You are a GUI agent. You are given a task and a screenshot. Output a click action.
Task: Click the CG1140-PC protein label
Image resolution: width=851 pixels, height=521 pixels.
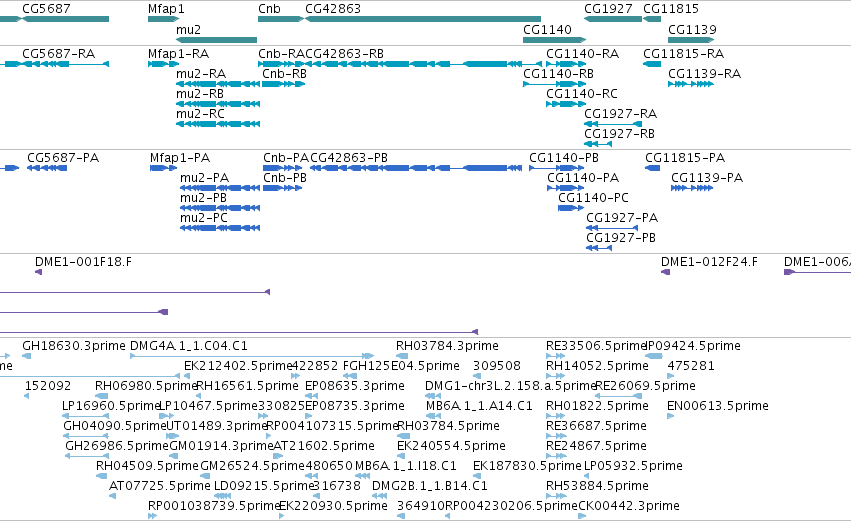click(593, 198)
